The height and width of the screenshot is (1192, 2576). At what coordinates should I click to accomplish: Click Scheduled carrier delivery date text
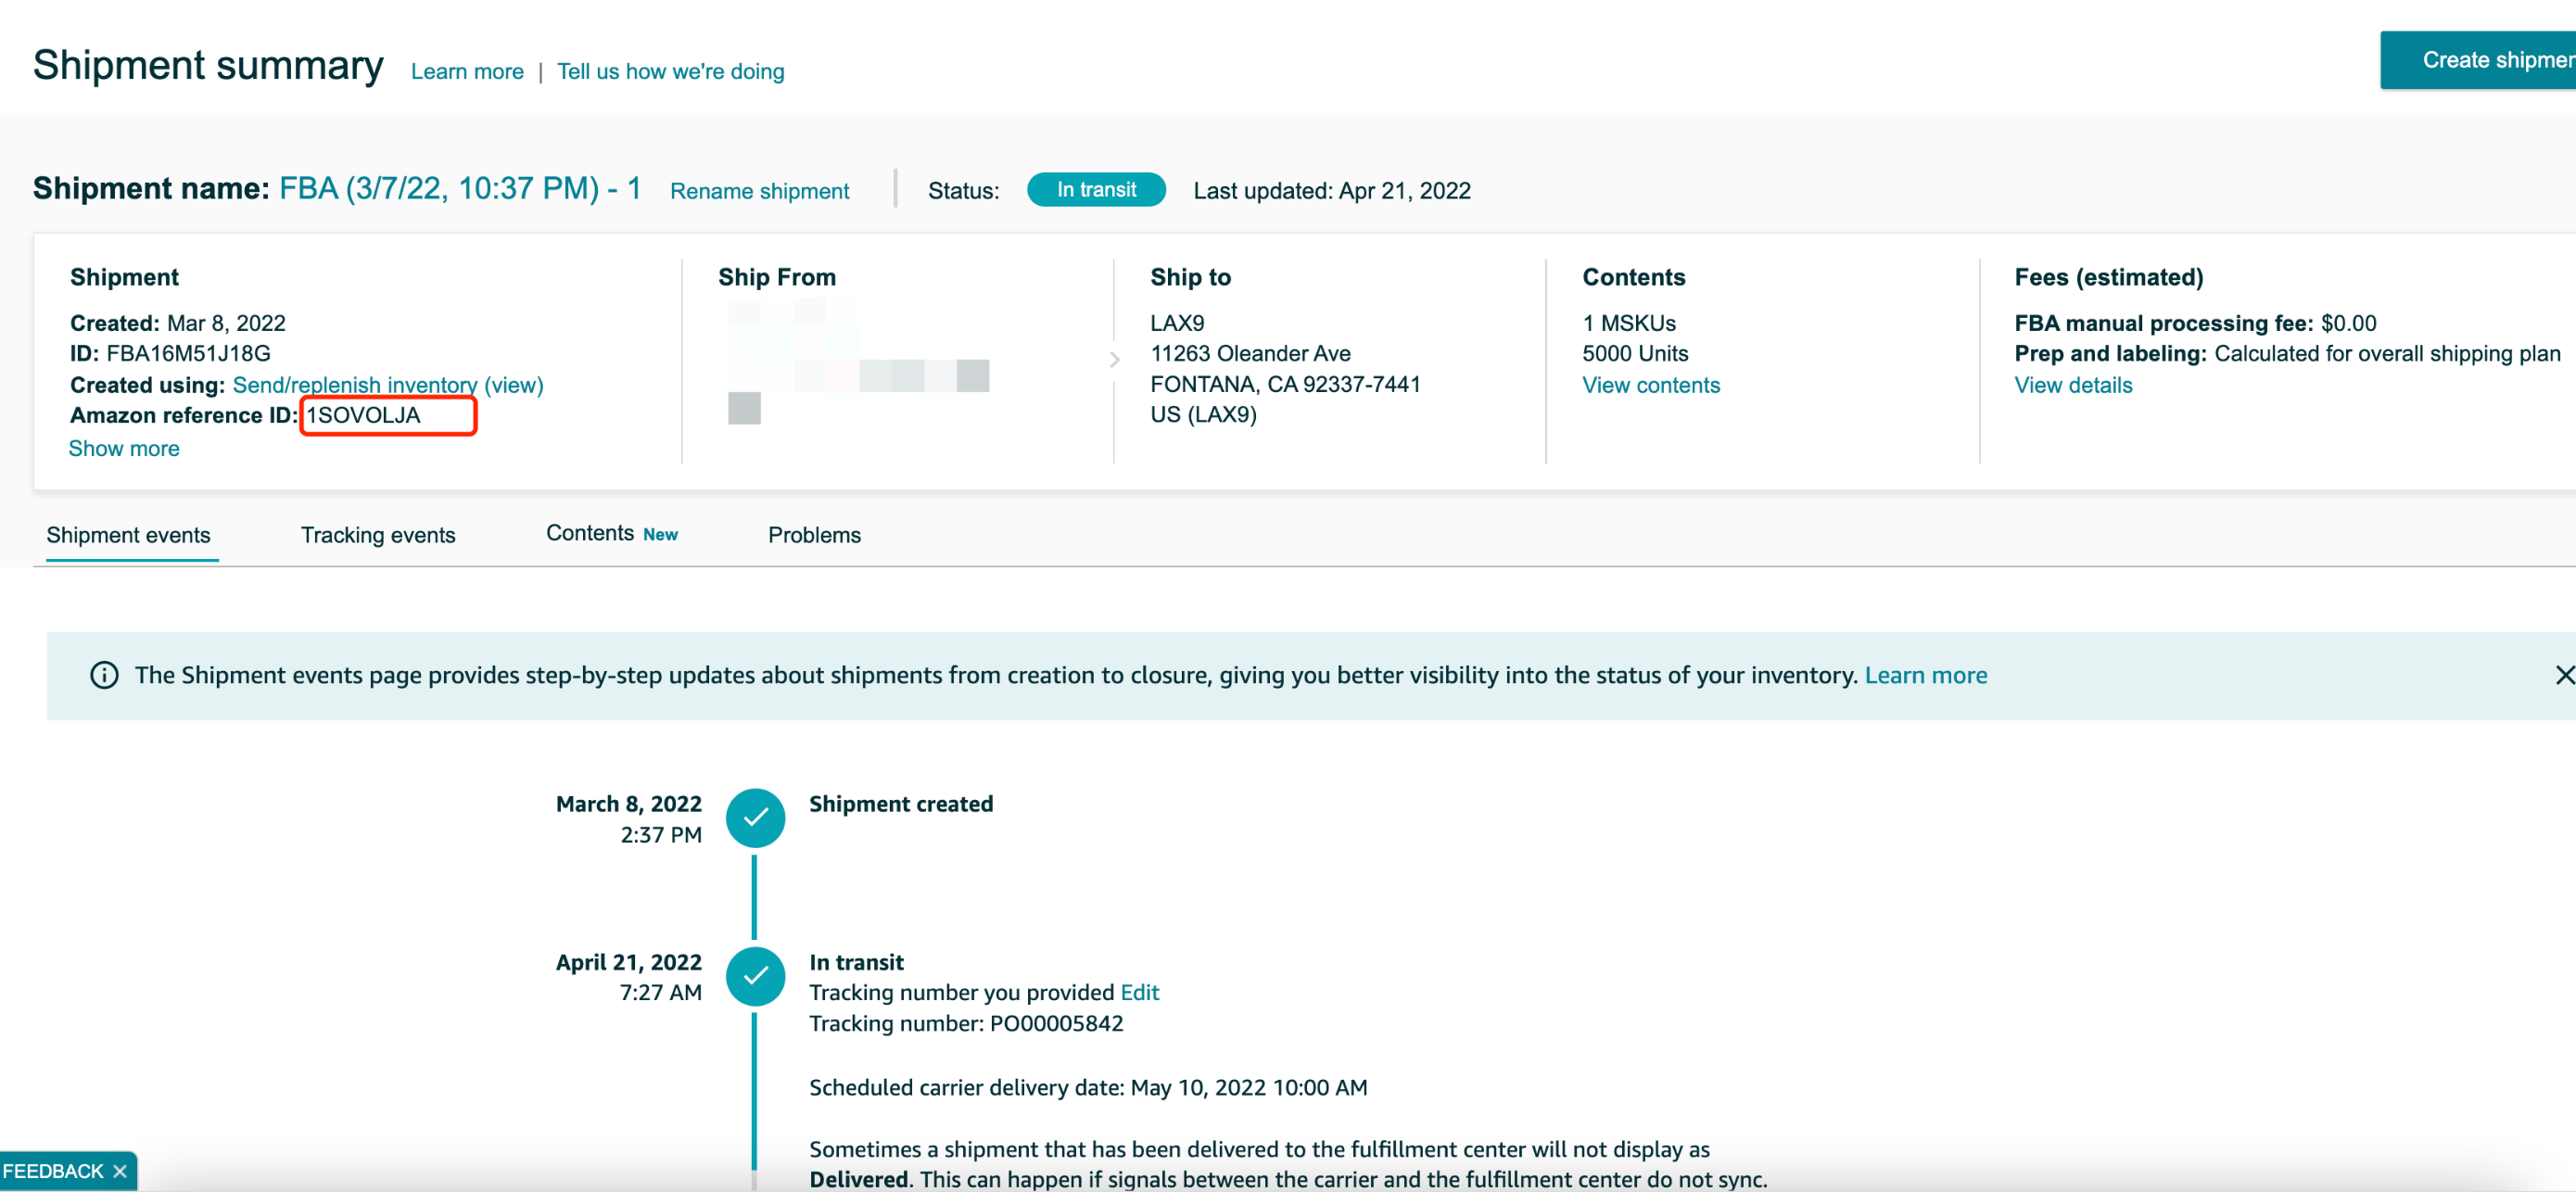click(1088, 1087)
